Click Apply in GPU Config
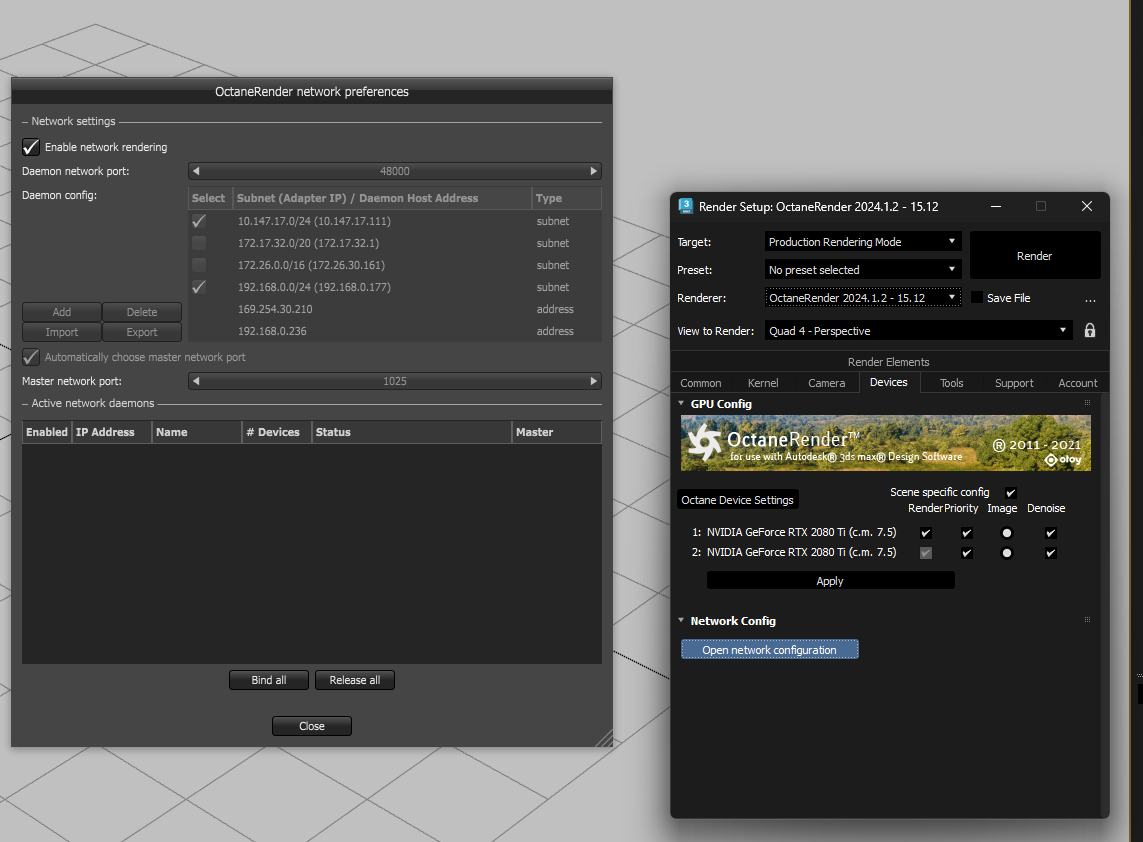Viewport: 1143px width, 842px height. [x=830, y=580]
